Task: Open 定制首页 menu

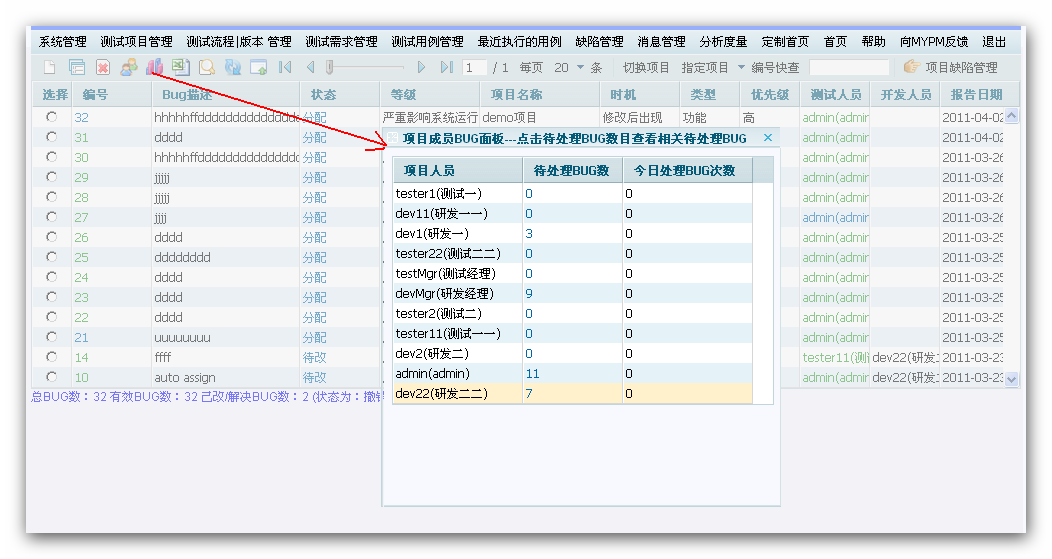Action: pos(785,42)
